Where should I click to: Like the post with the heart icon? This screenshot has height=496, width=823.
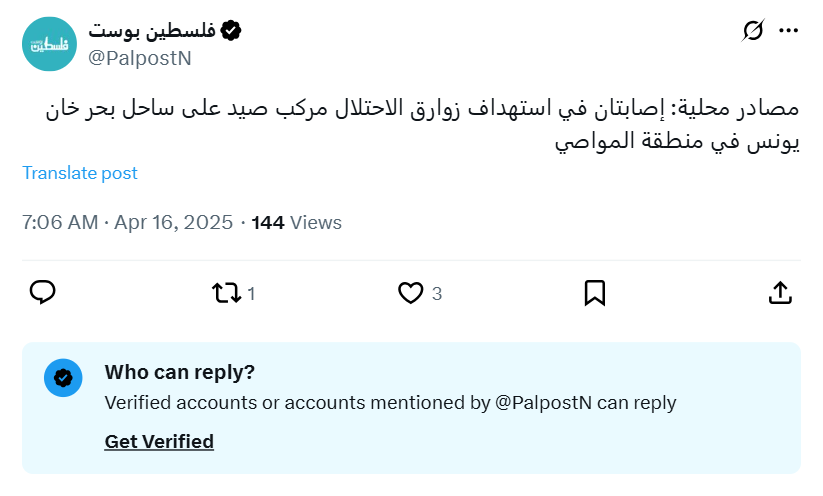tap(410, 293)
